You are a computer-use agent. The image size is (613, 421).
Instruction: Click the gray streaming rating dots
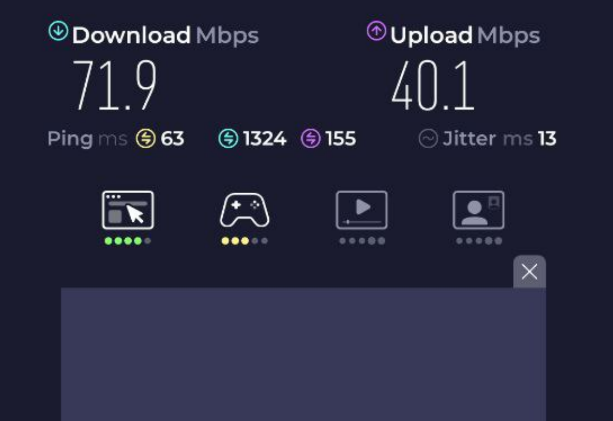pos(362,241)
